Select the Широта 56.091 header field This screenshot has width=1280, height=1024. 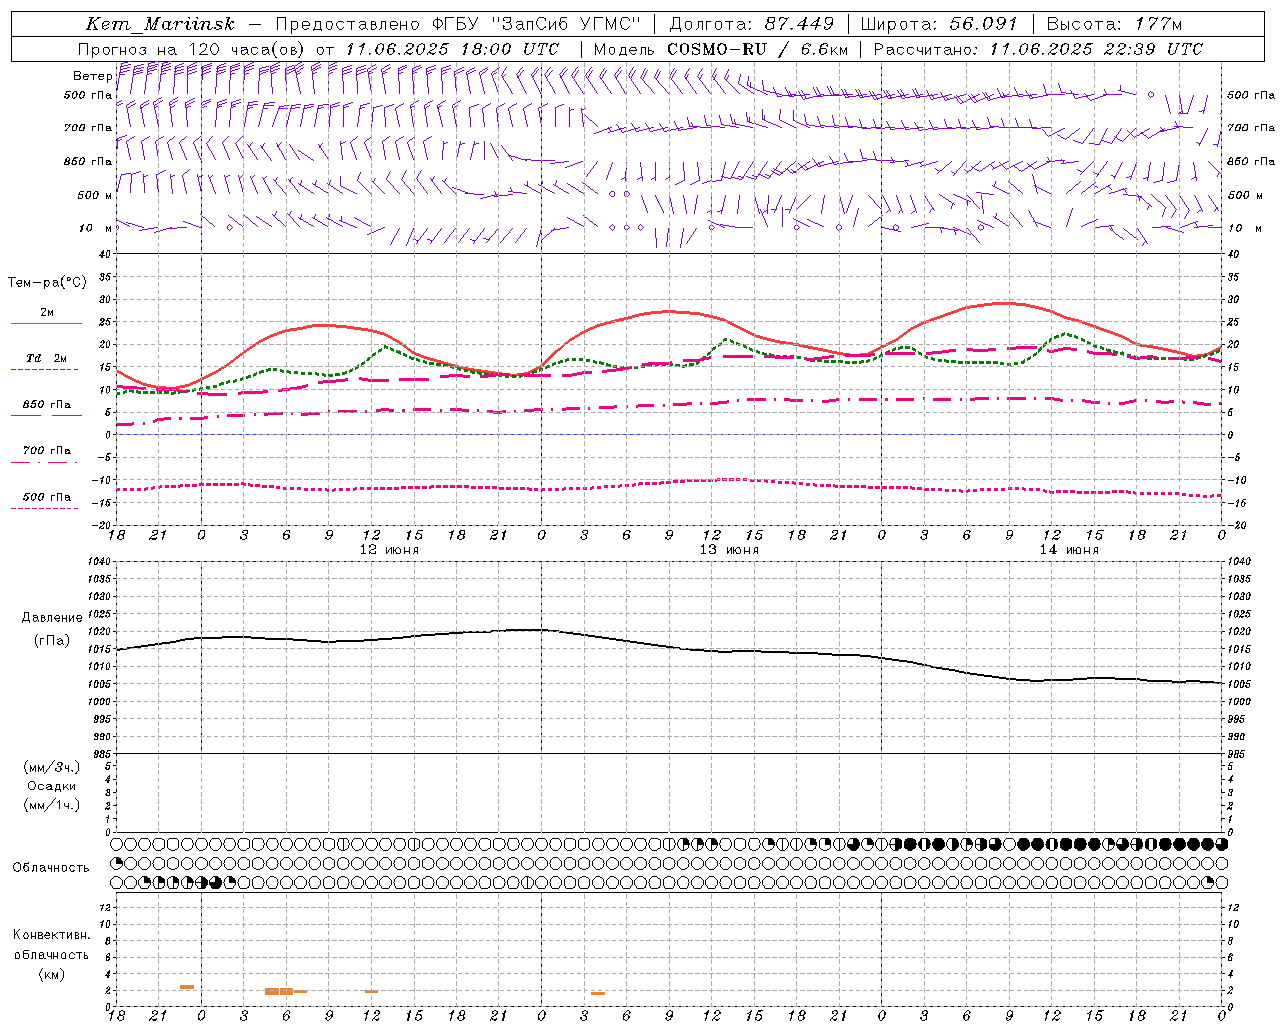click(x=939, y=24)
